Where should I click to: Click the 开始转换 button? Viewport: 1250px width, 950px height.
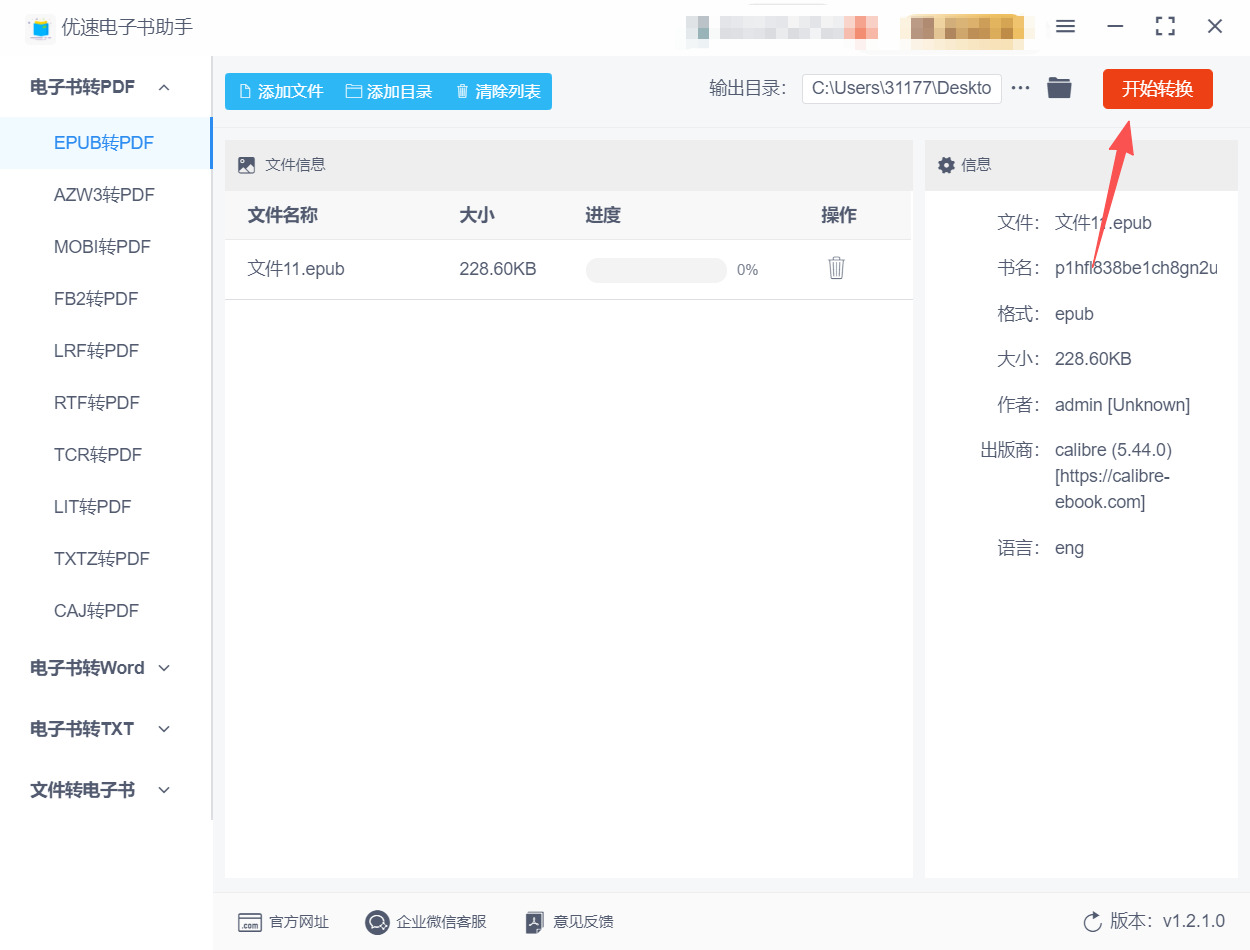[x=1157, y=88]
